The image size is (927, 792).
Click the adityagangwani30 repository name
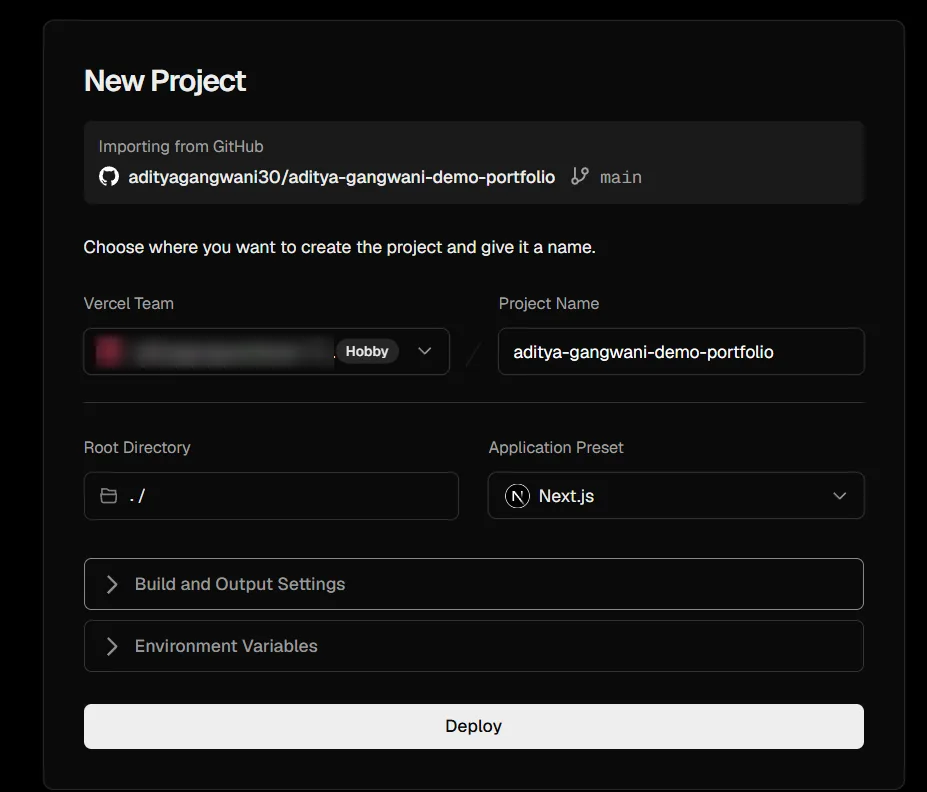(342, 177)
